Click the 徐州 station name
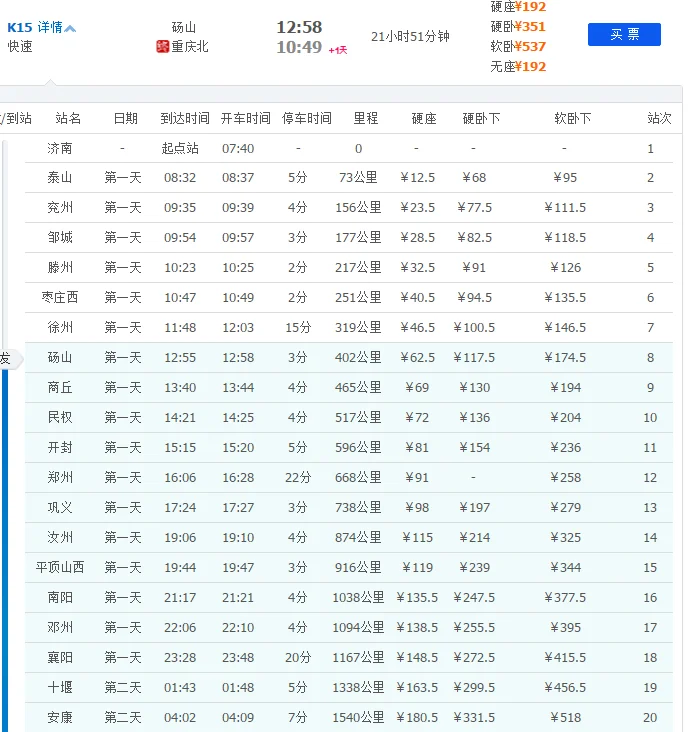Viewport: 694px width, 732px height. pos(60,327)
